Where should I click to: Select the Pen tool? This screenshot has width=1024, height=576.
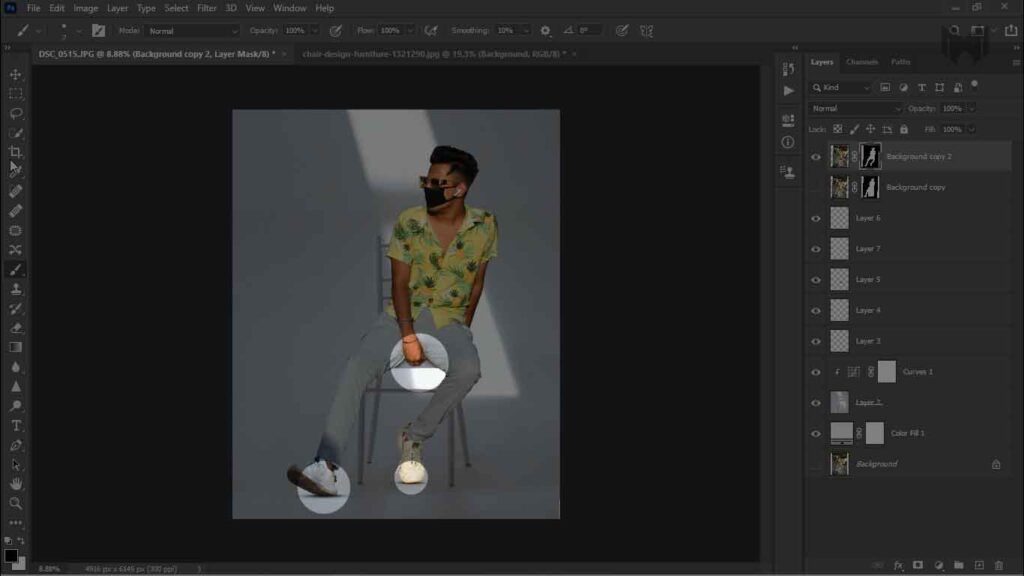pos(16,445)
